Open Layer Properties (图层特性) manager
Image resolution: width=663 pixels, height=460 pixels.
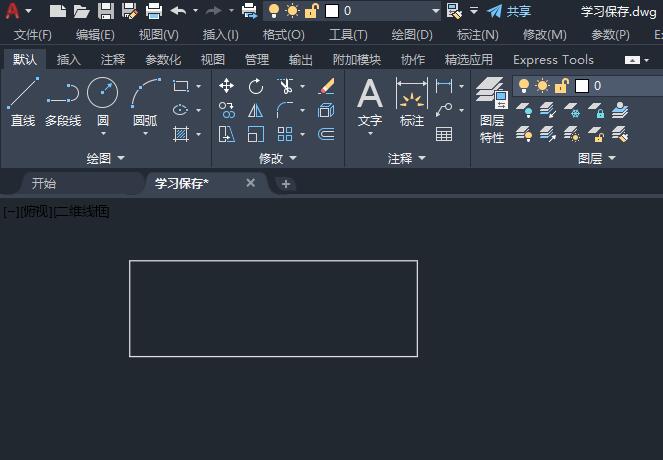click(492, 110)
